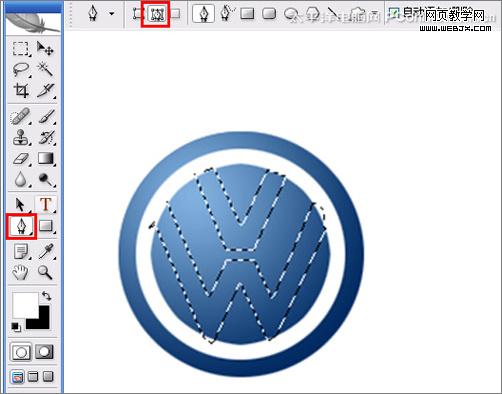Pick Line shape in options bar
The image size is (502, 394).
334,14
